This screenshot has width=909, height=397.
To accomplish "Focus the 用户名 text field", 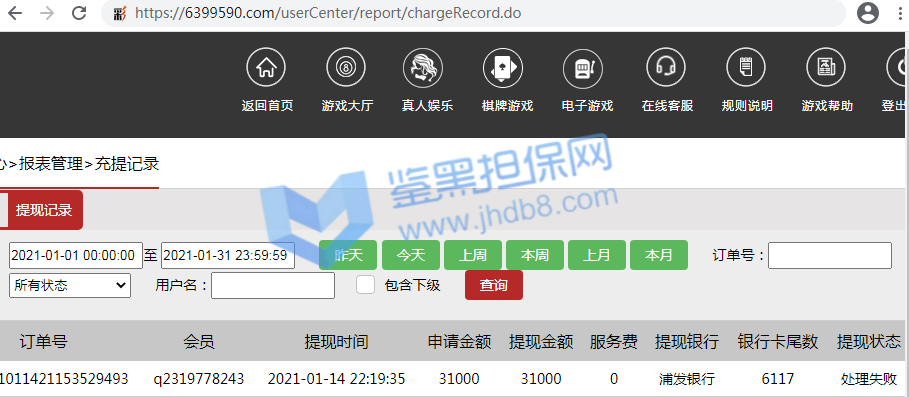I will [x=272, y=286].
